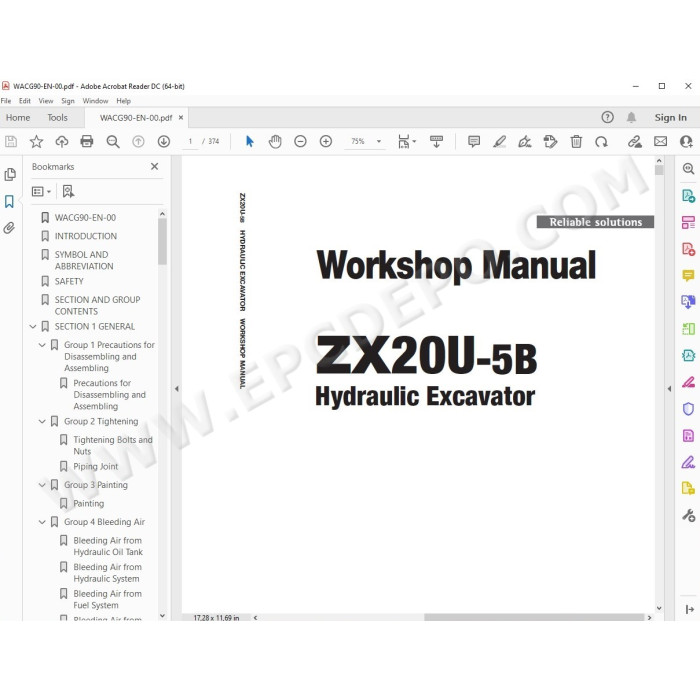Share link to file icon
Image resolution: width=700 pixels, height=700 pixels.
pyautogui.click(x=635, y=142)
